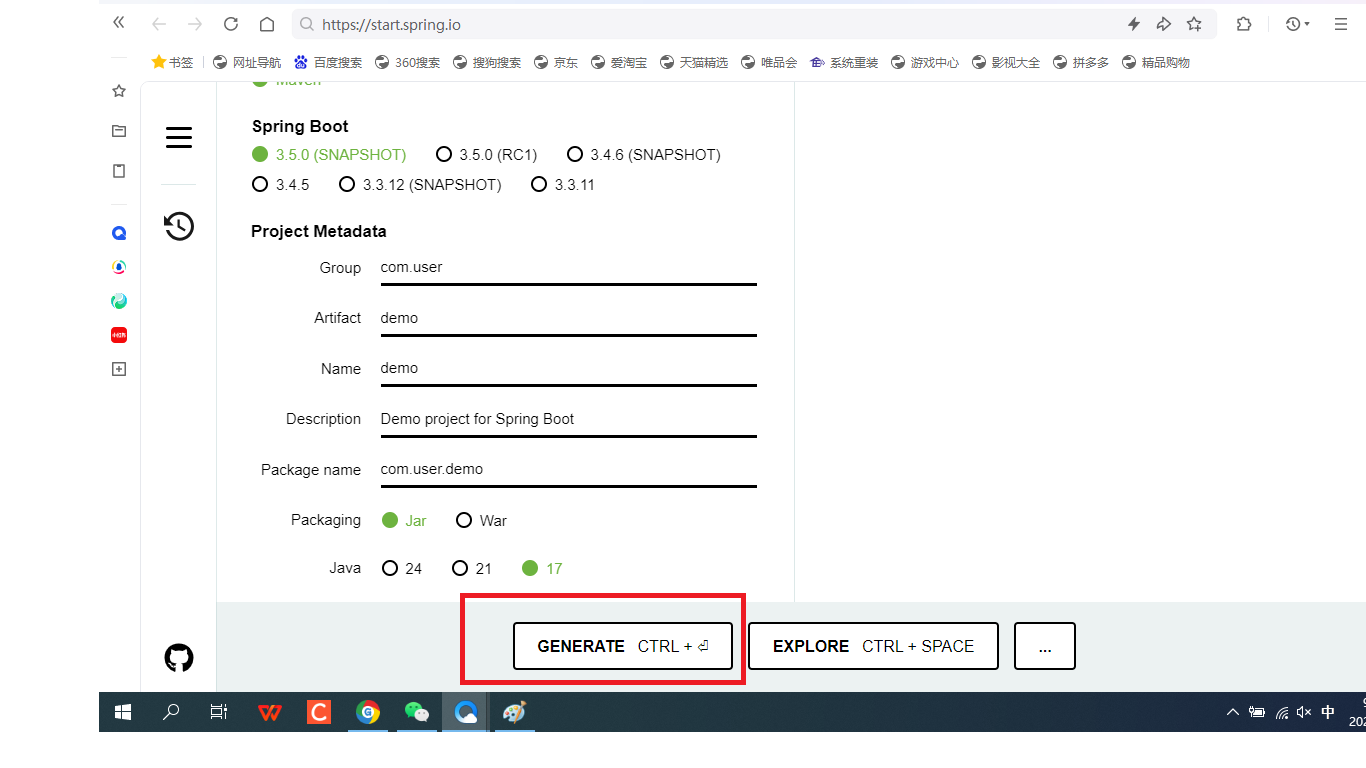Open the Spring Initializr hamburger menu
This screenshot has width=1366, height=768.
[179, 137]
